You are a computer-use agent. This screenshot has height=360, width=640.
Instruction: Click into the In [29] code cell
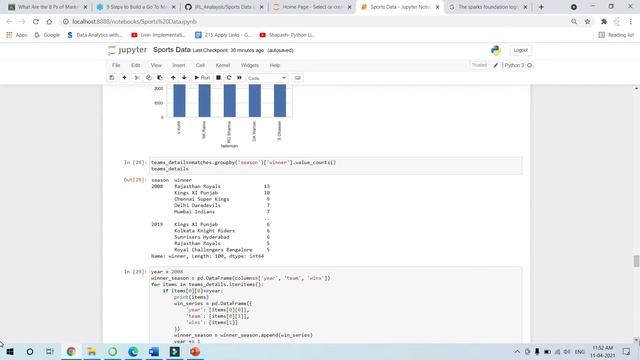[336, 305]
